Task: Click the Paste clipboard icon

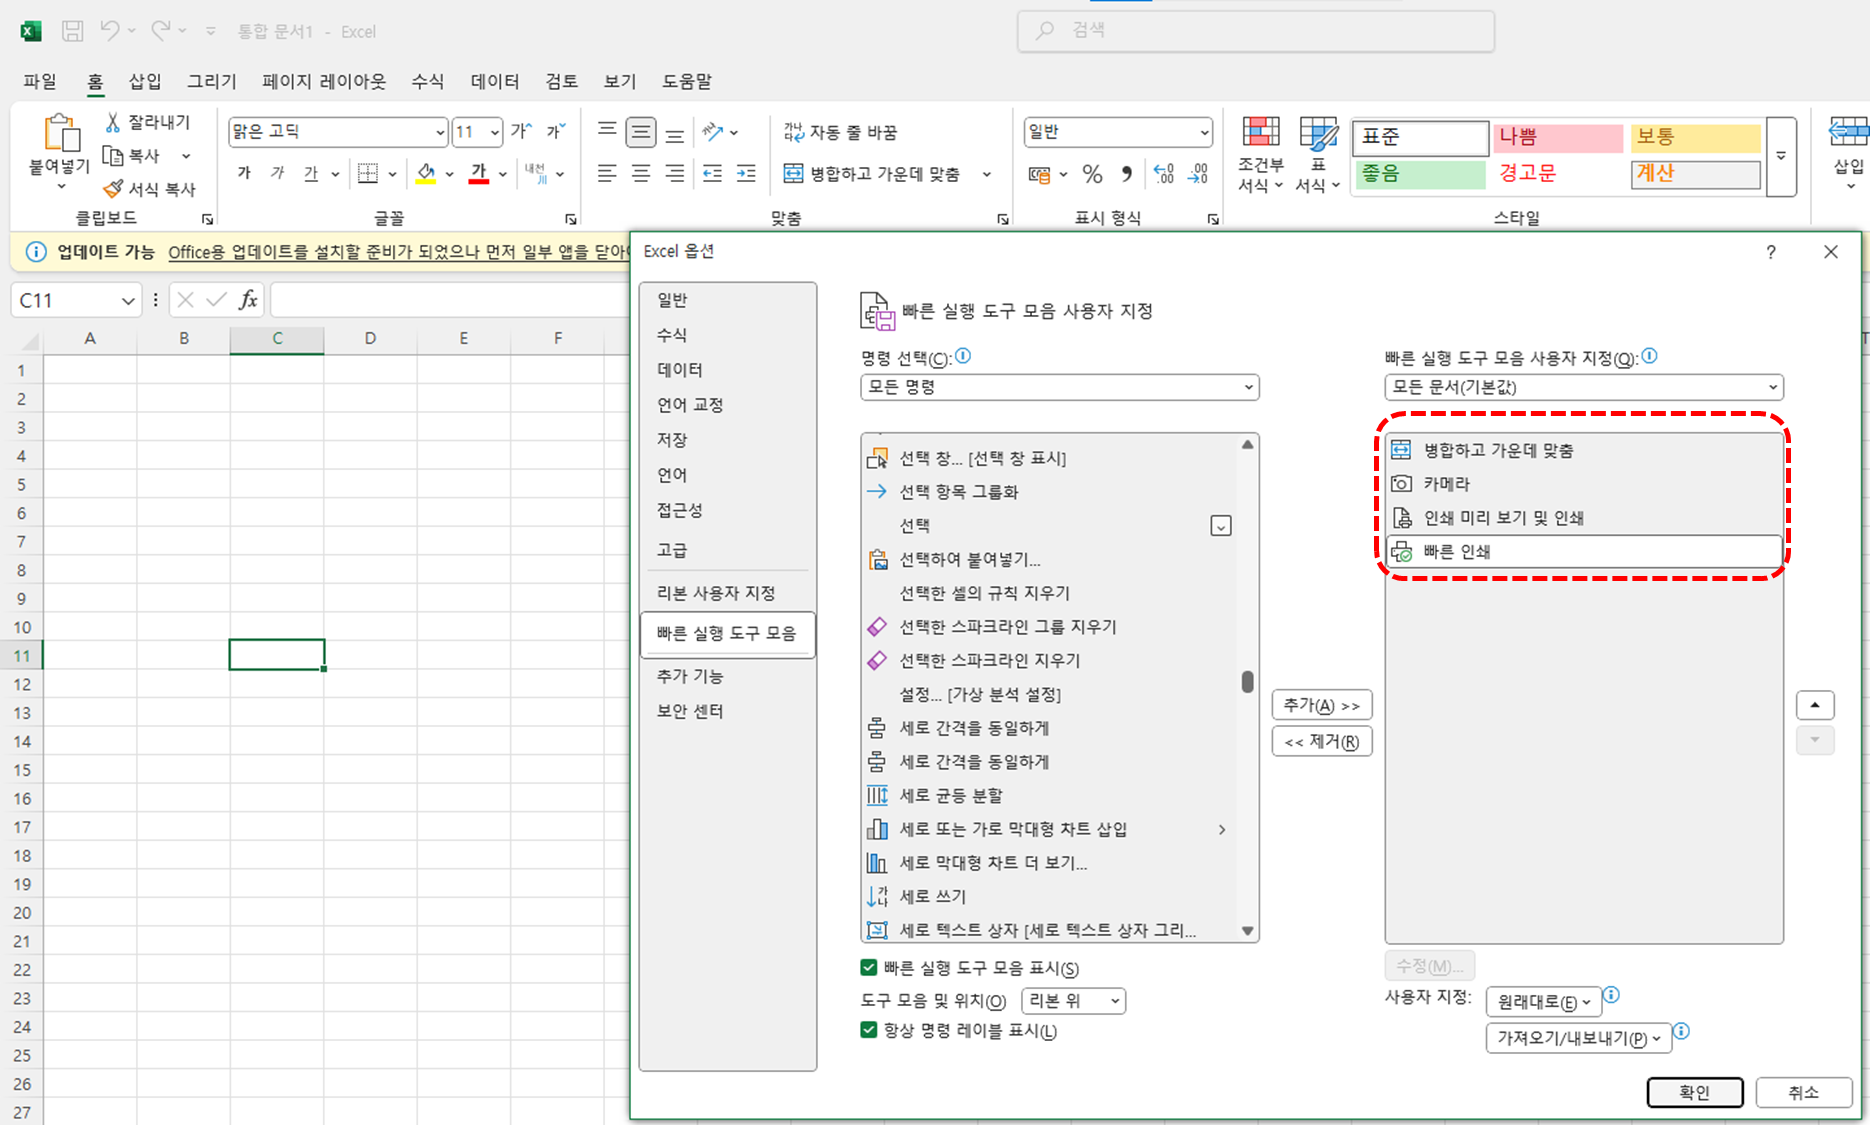Action: click(61, 133)
